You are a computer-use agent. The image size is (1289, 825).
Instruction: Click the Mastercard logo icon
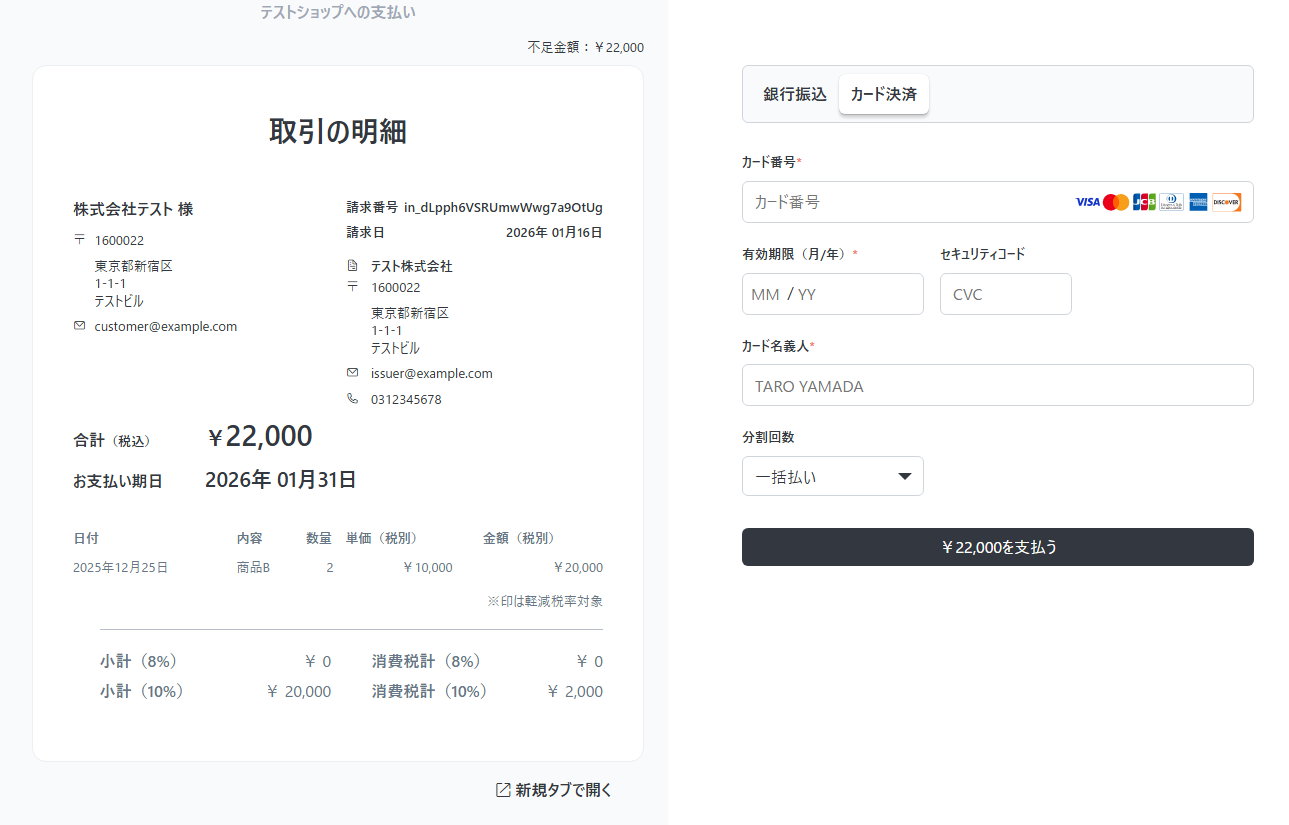click(1116, 202)
